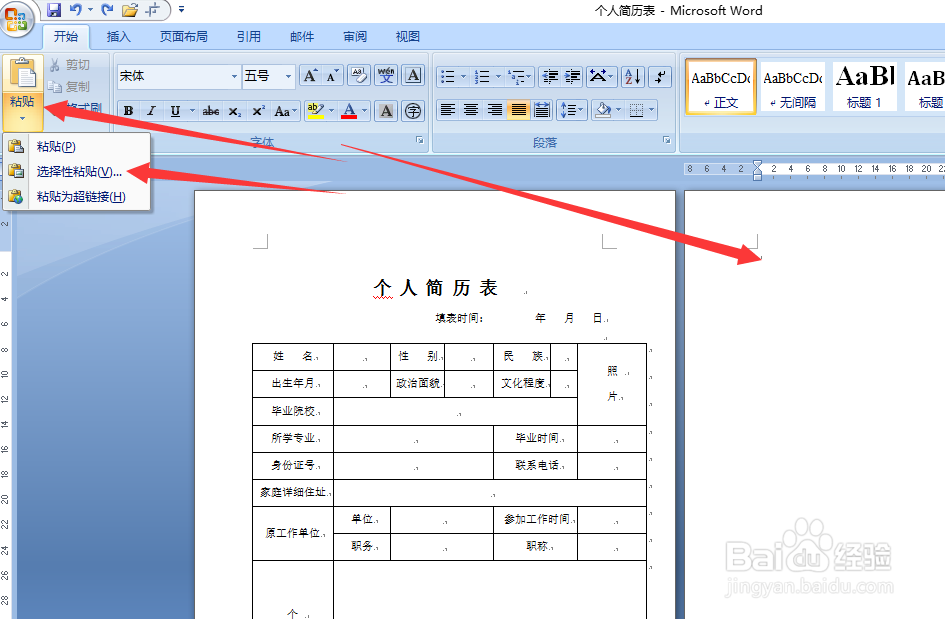
Task: Expand the line spacing dropdown
Action: tap(572, 110)
